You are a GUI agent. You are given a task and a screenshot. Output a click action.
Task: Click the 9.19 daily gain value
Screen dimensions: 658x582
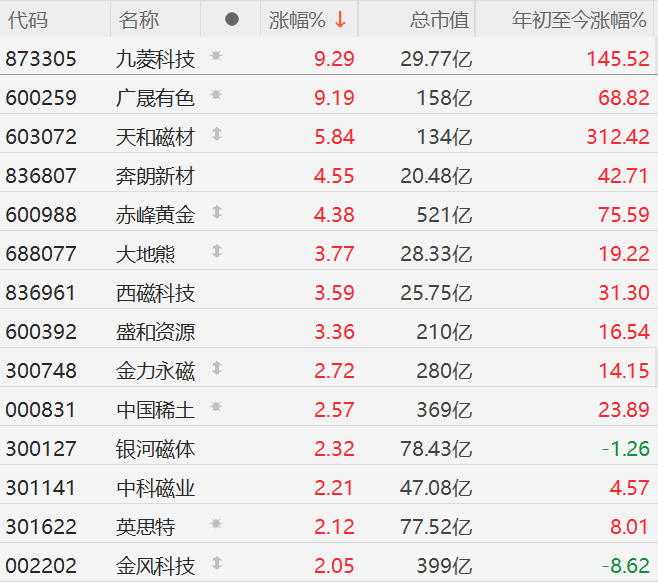334,98
